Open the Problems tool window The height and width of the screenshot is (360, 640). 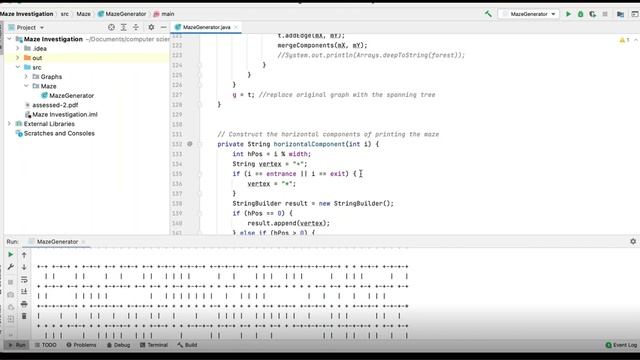[81, 345]
